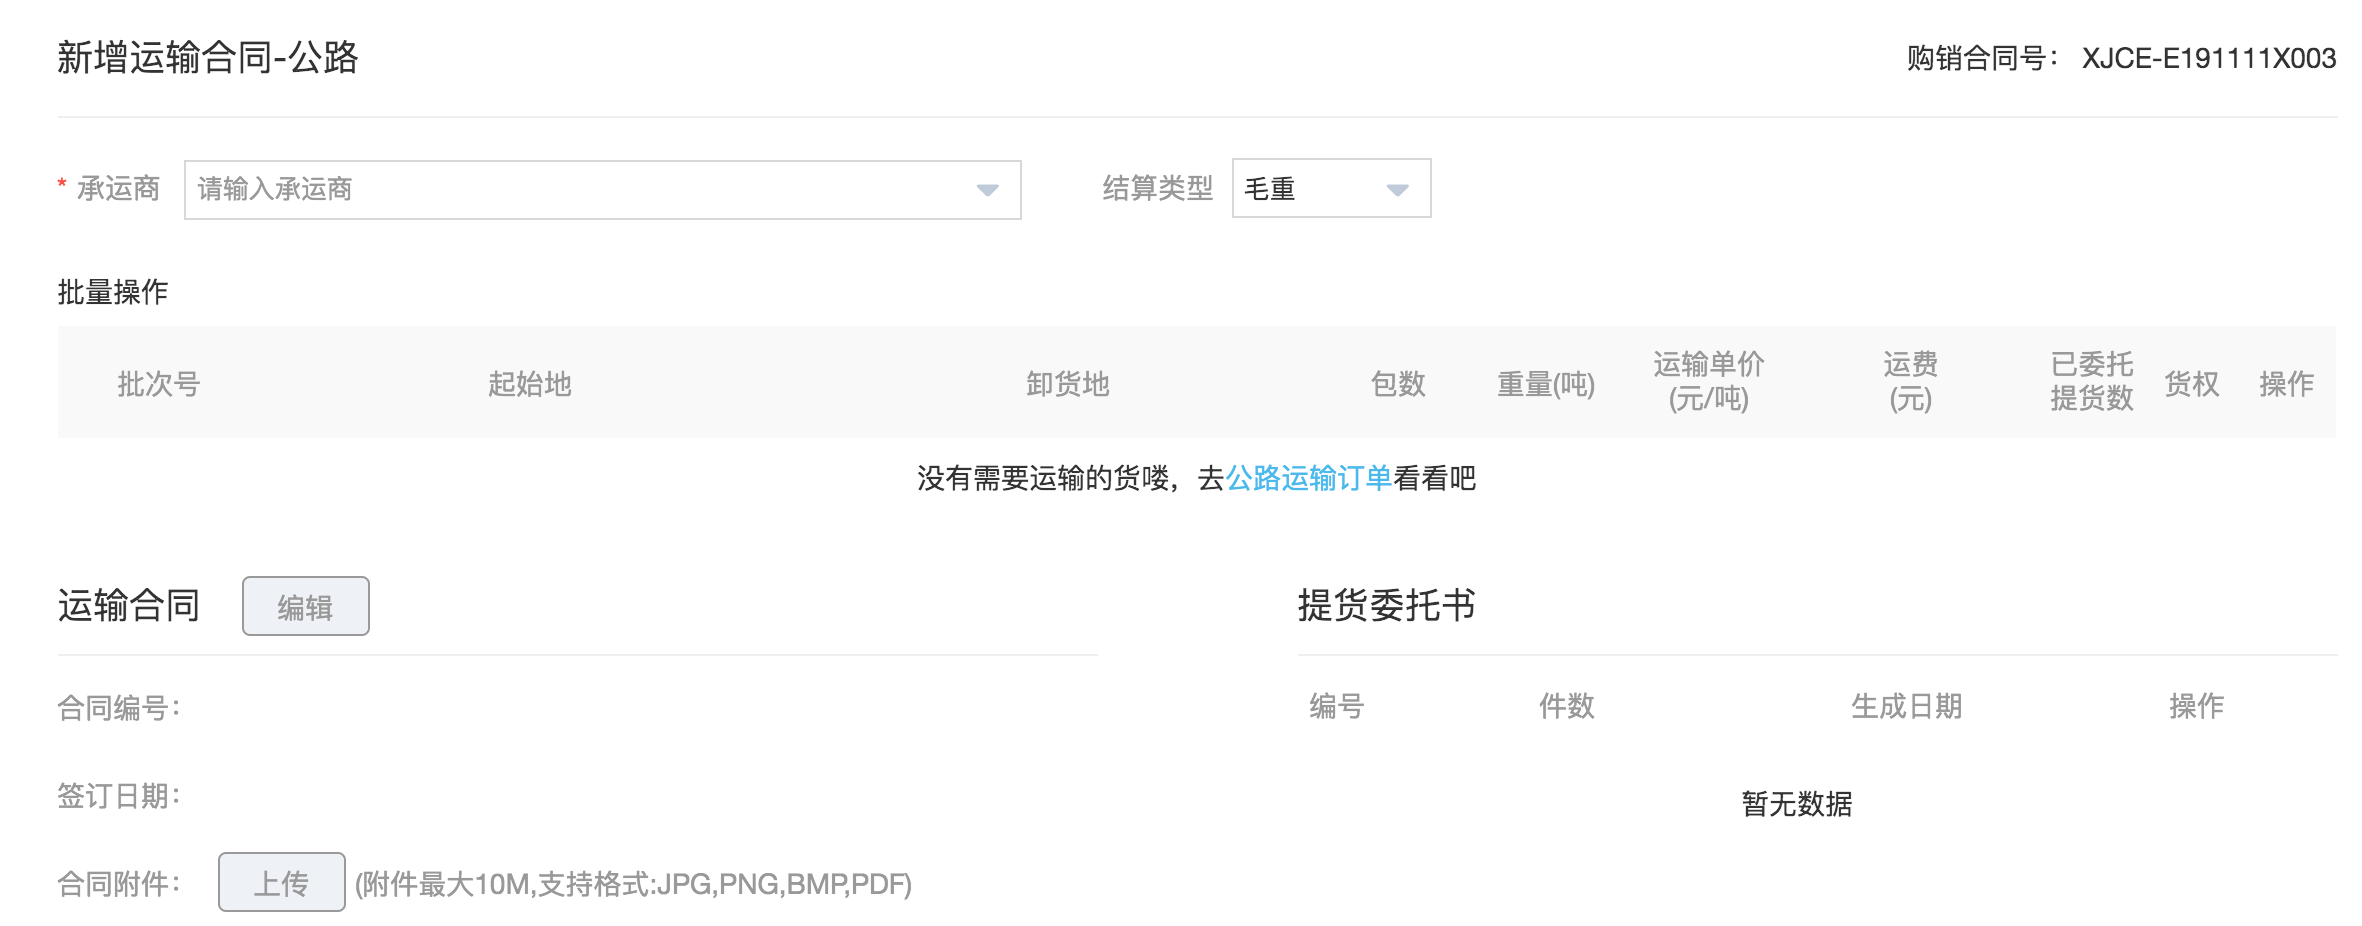Click the 暂无数据 empty data placeholder

click(x=1794, y=801)
